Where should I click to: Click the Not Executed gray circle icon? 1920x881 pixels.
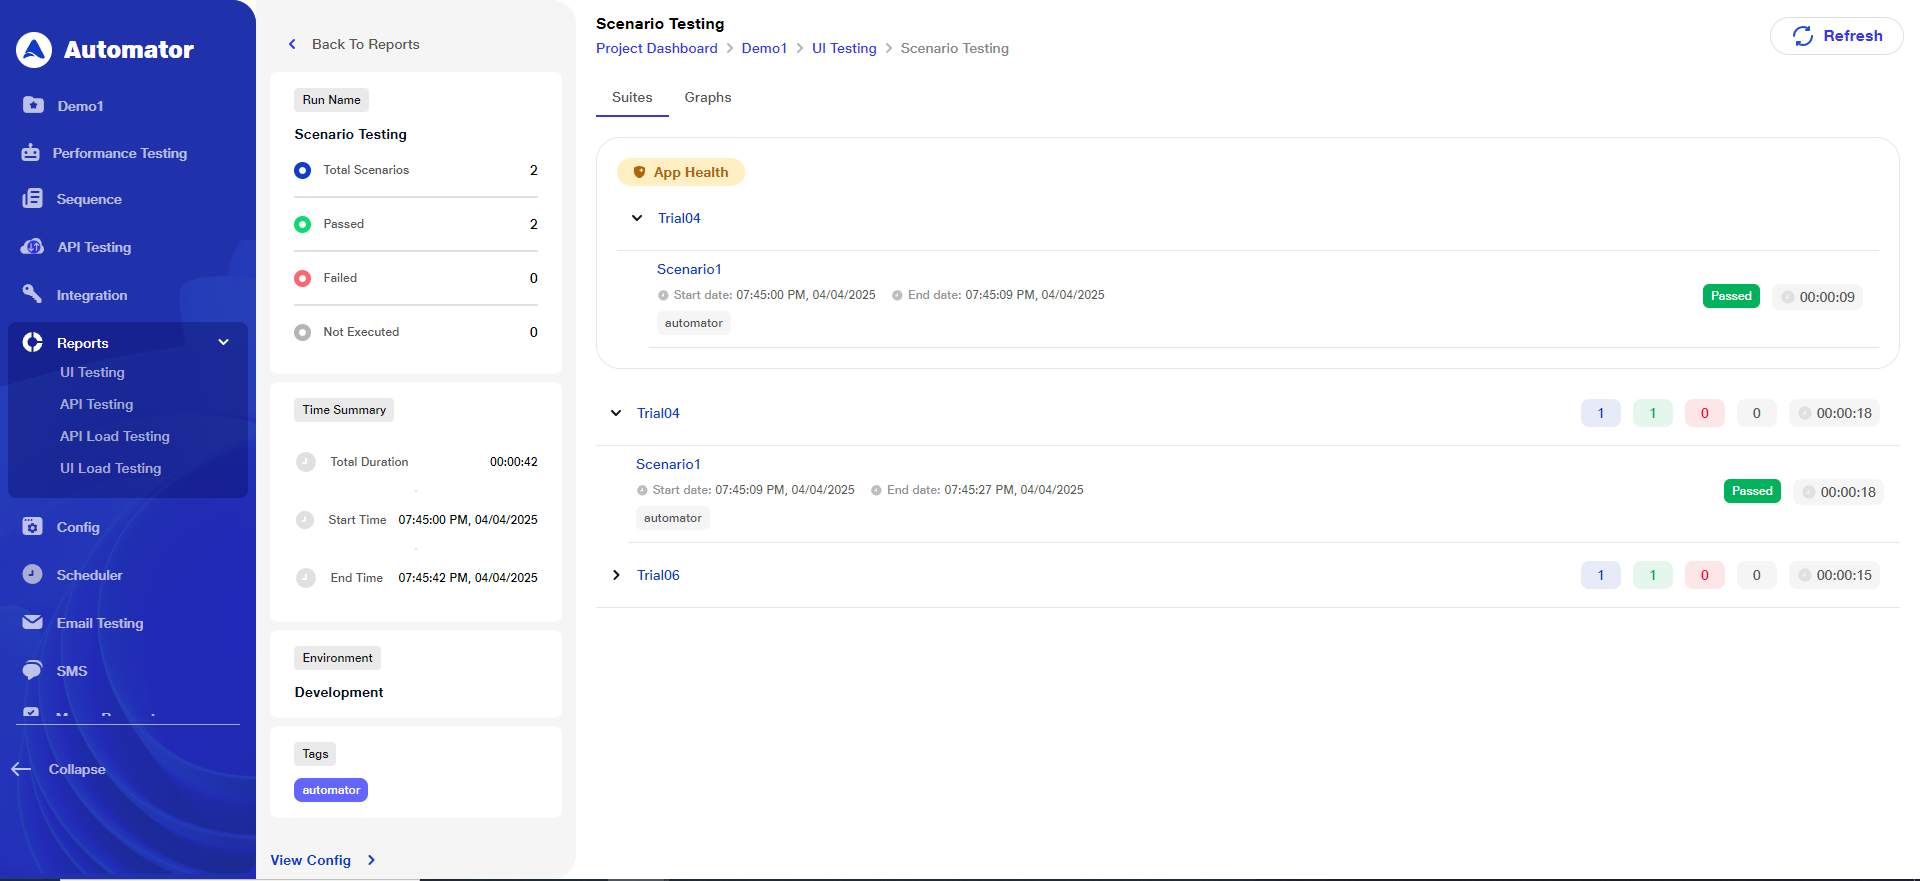tap(303, 332)
